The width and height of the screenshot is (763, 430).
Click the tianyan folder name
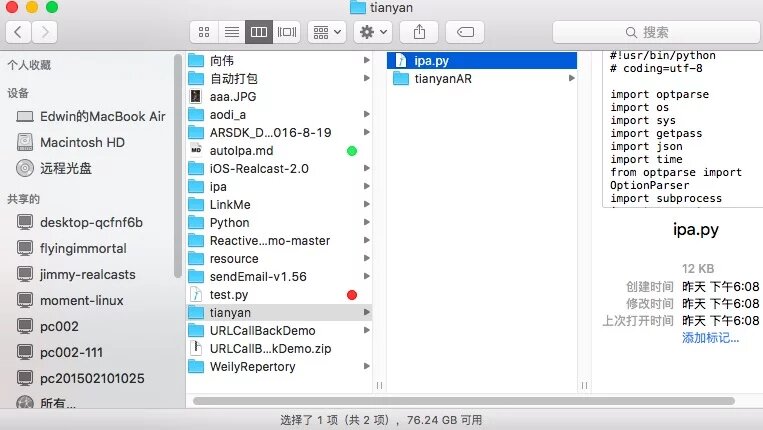pyautogui.click(x=230, y=312)
